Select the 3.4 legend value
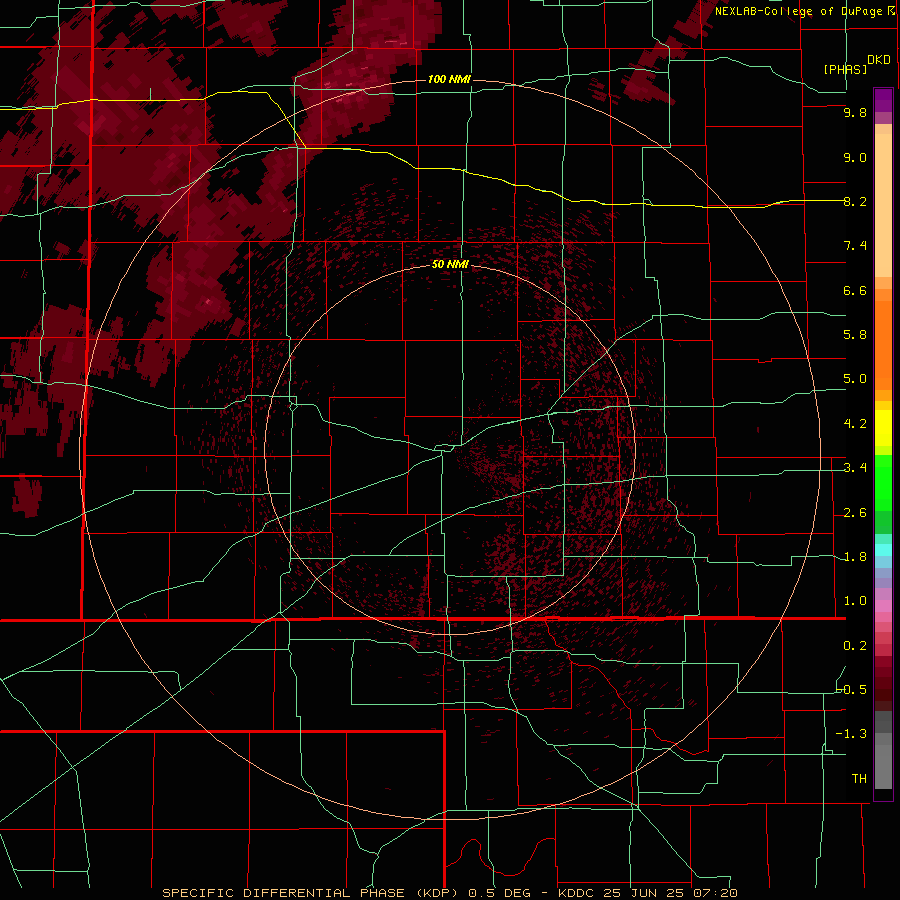Viewport: 900px width, 900px height. click(855, 468)
